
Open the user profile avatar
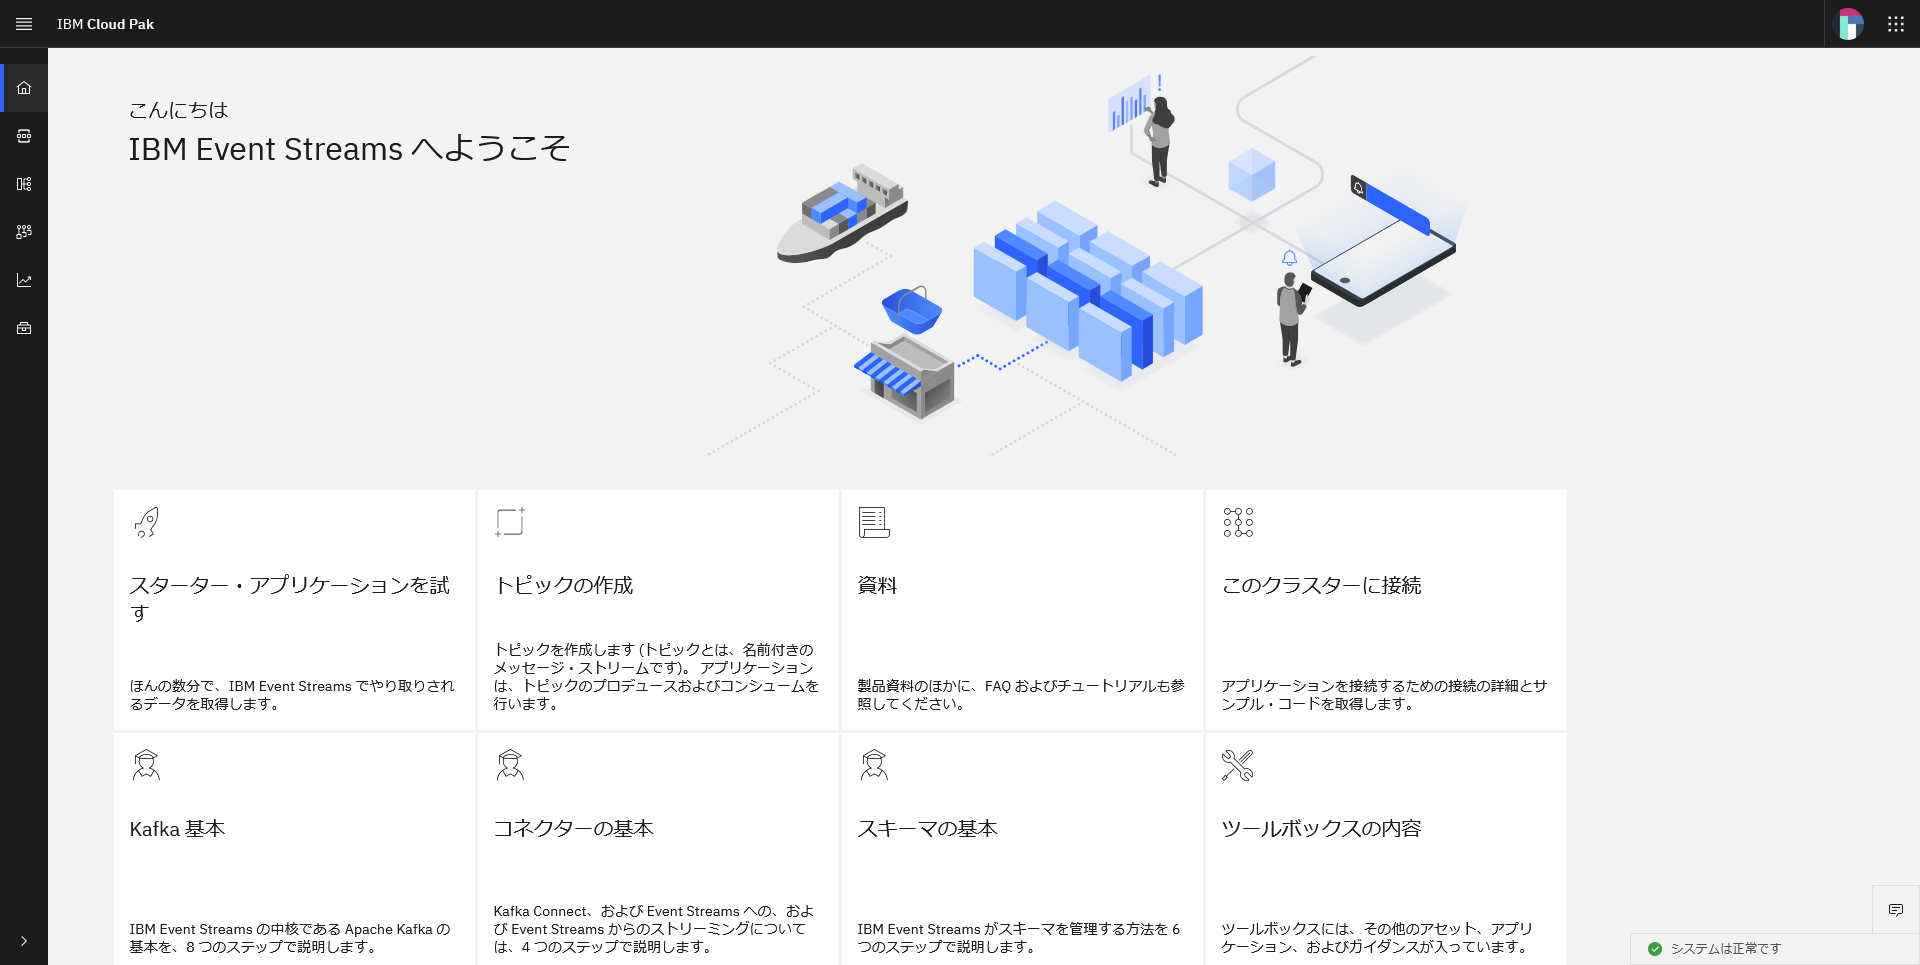(1849, 24)
